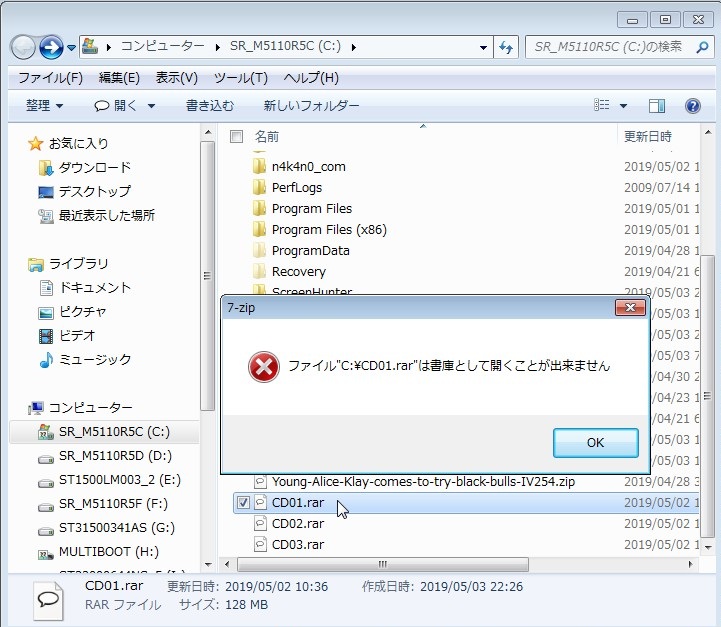The height and width of the screenshot is (627, 721).
Task: Click the 書き込む toolbar button
Action: (x=210, y=106)
